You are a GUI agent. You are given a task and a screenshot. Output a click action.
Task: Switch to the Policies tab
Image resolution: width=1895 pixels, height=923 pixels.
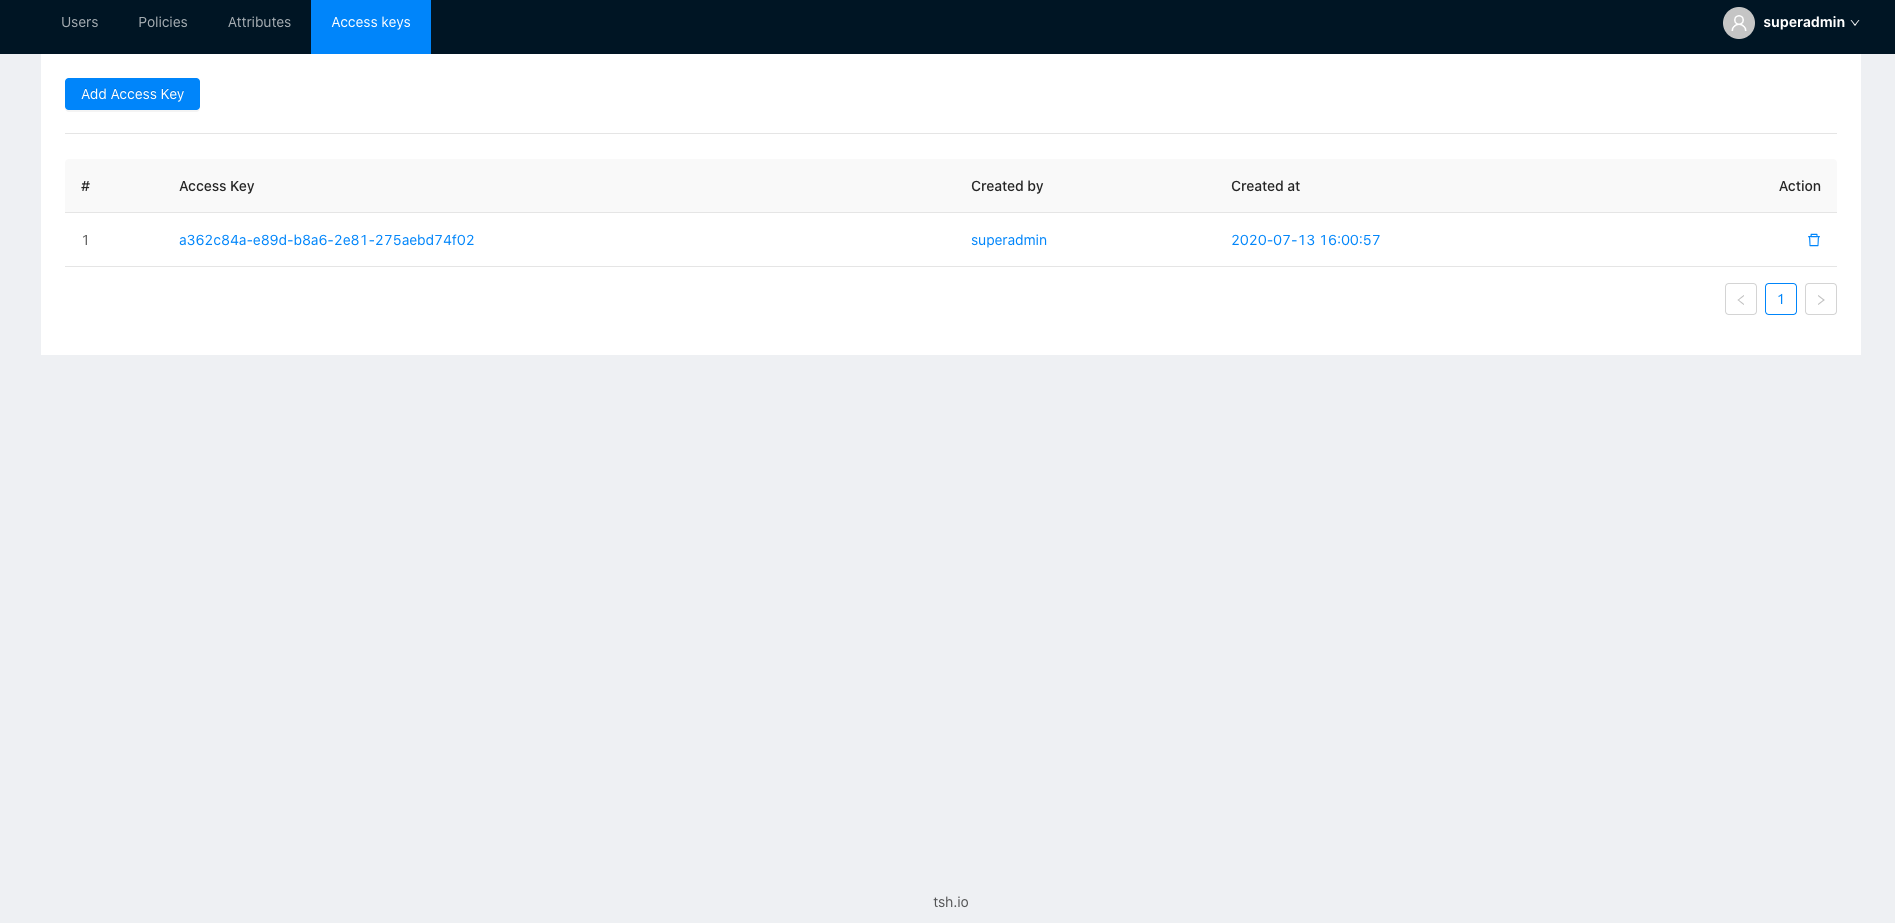click(x=163, y=22)
